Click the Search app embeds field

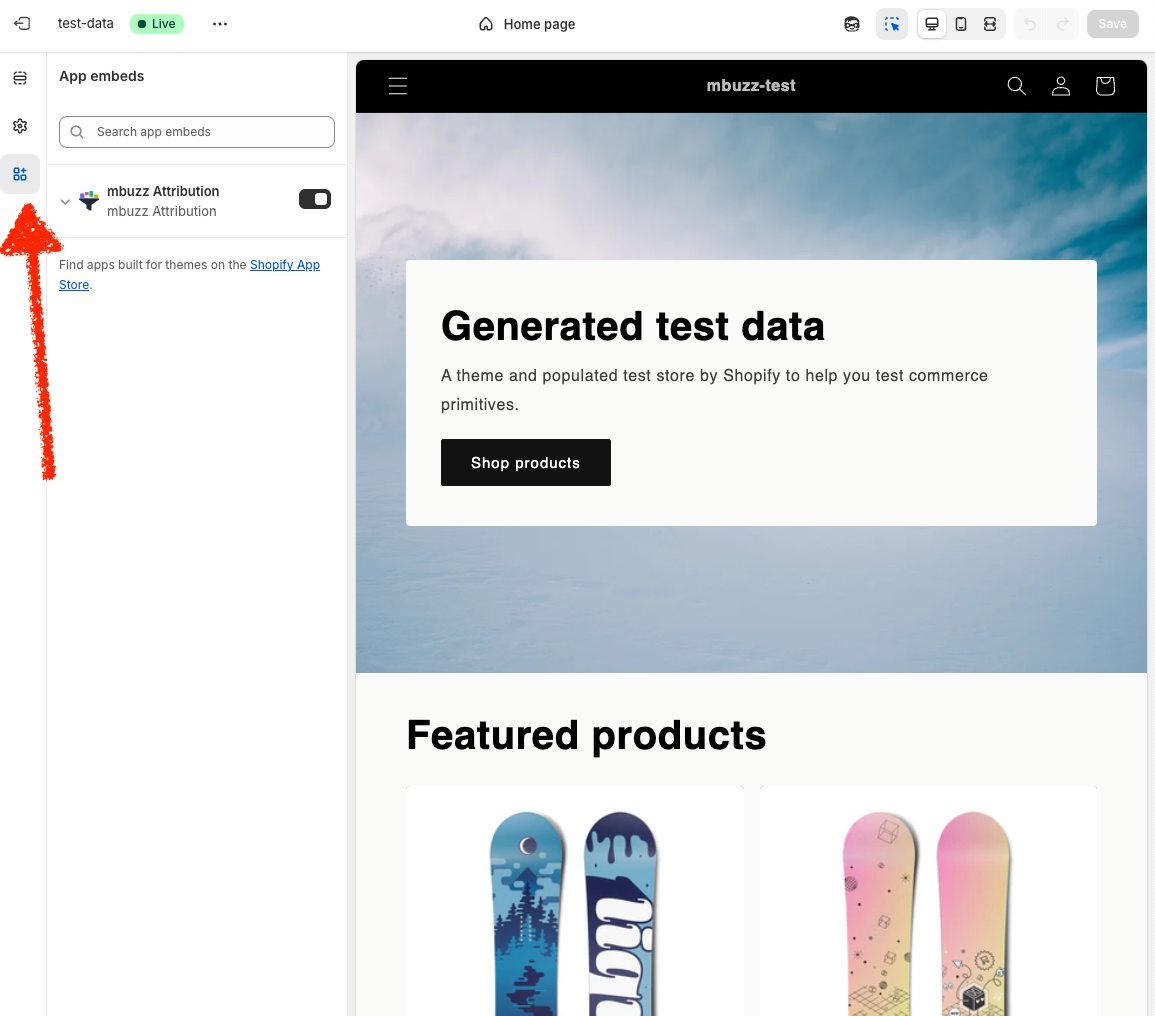196,131
